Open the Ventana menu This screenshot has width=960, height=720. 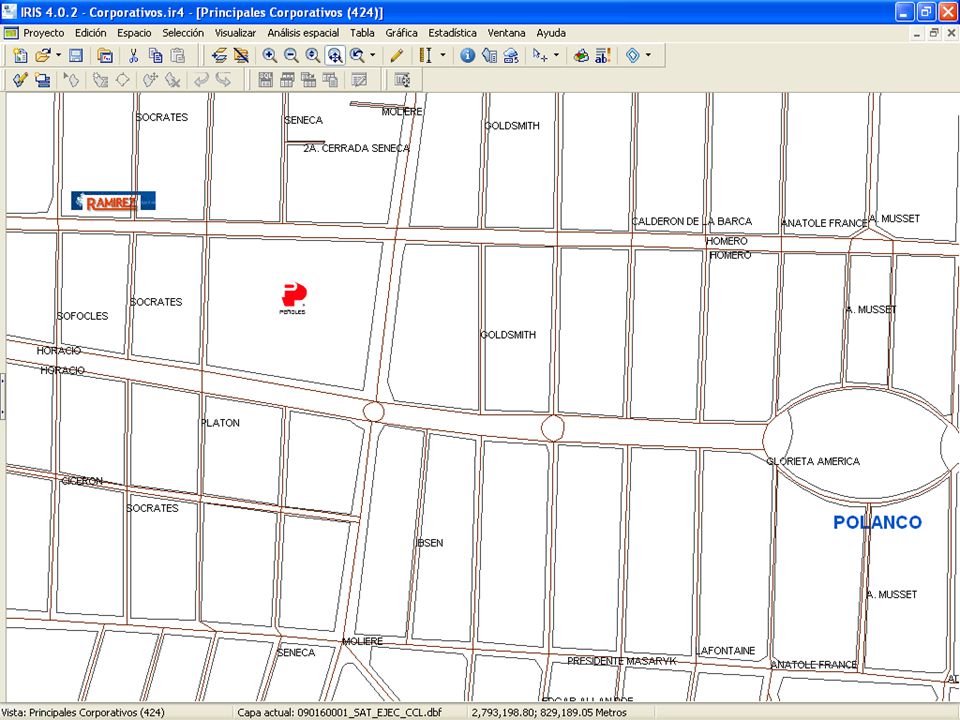(506, 33)
